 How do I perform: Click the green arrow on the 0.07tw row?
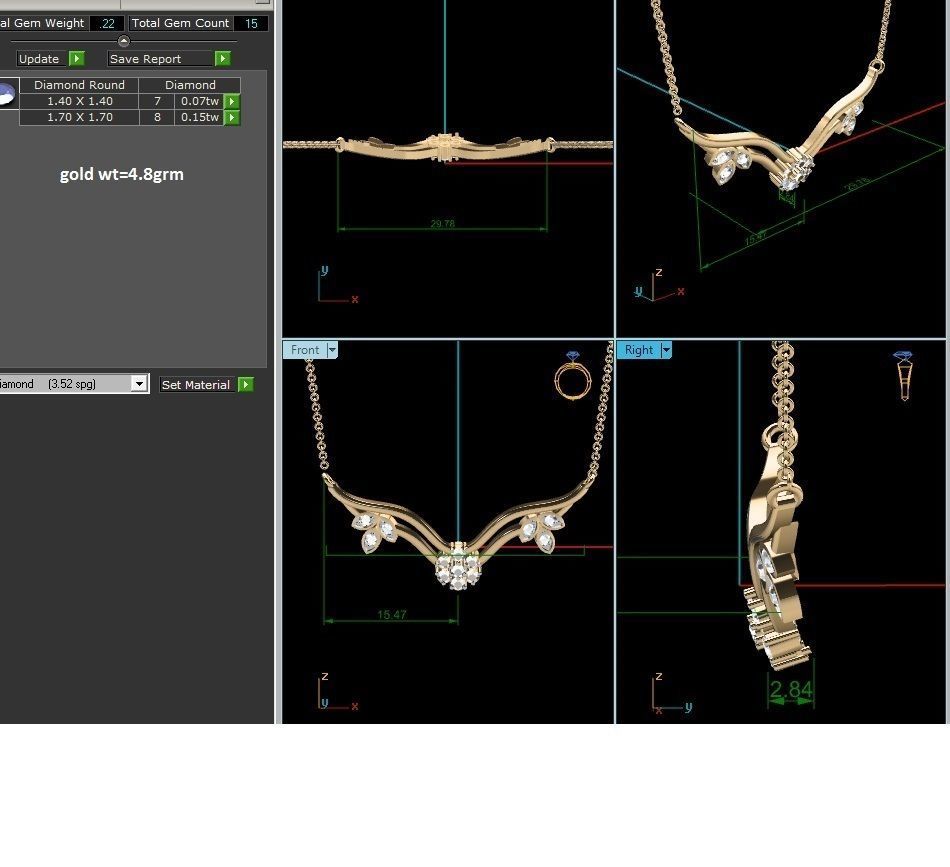232,101
